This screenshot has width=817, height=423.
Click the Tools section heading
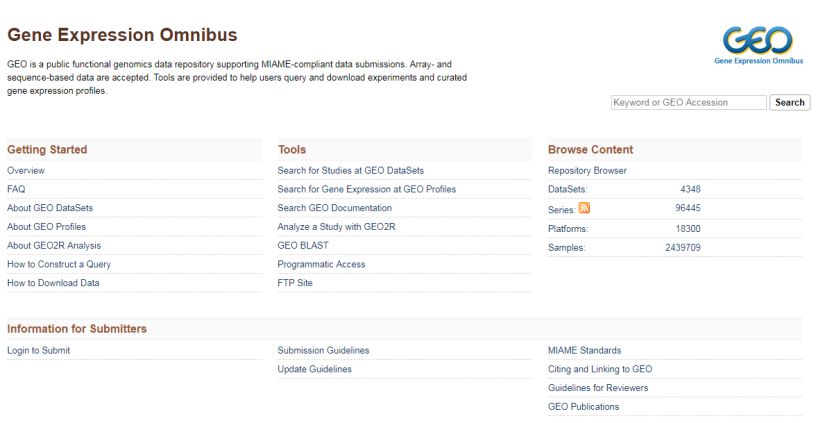tap(292, 150)
